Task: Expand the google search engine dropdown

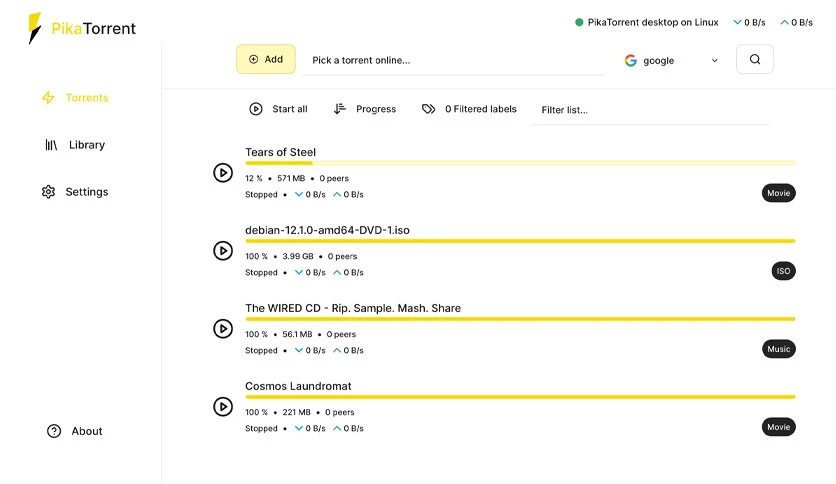Action: tap(671, 60)
